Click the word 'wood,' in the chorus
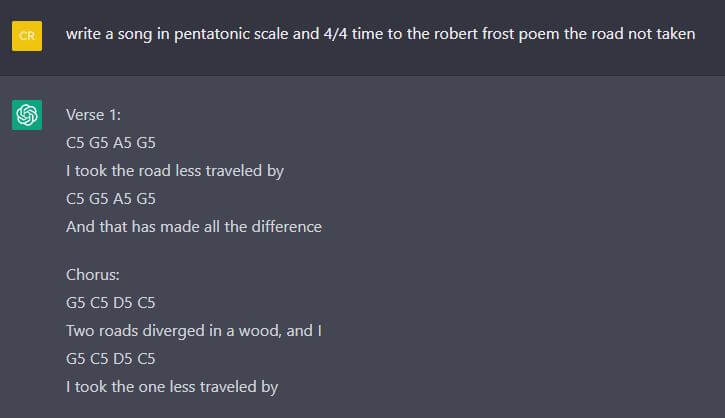725x418 pixels. [x=260, y=331]
